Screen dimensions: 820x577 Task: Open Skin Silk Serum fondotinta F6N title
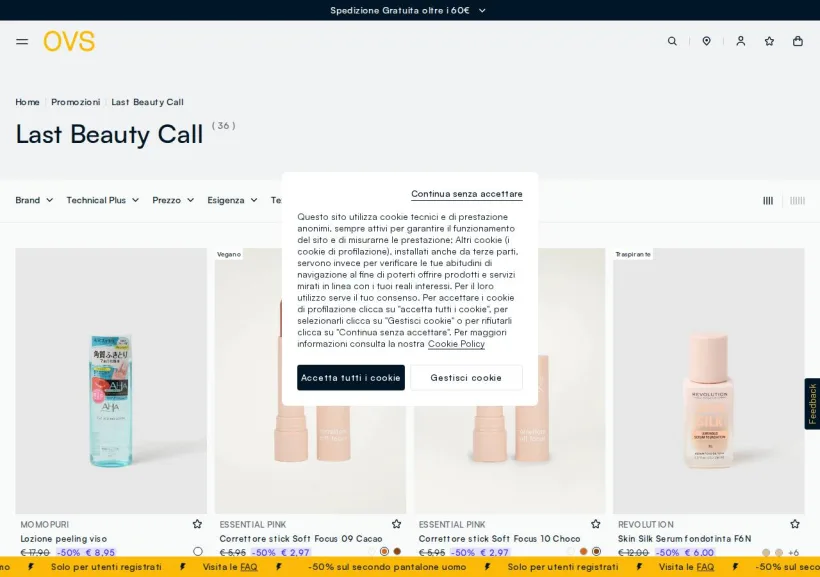[x=685, y=538]
